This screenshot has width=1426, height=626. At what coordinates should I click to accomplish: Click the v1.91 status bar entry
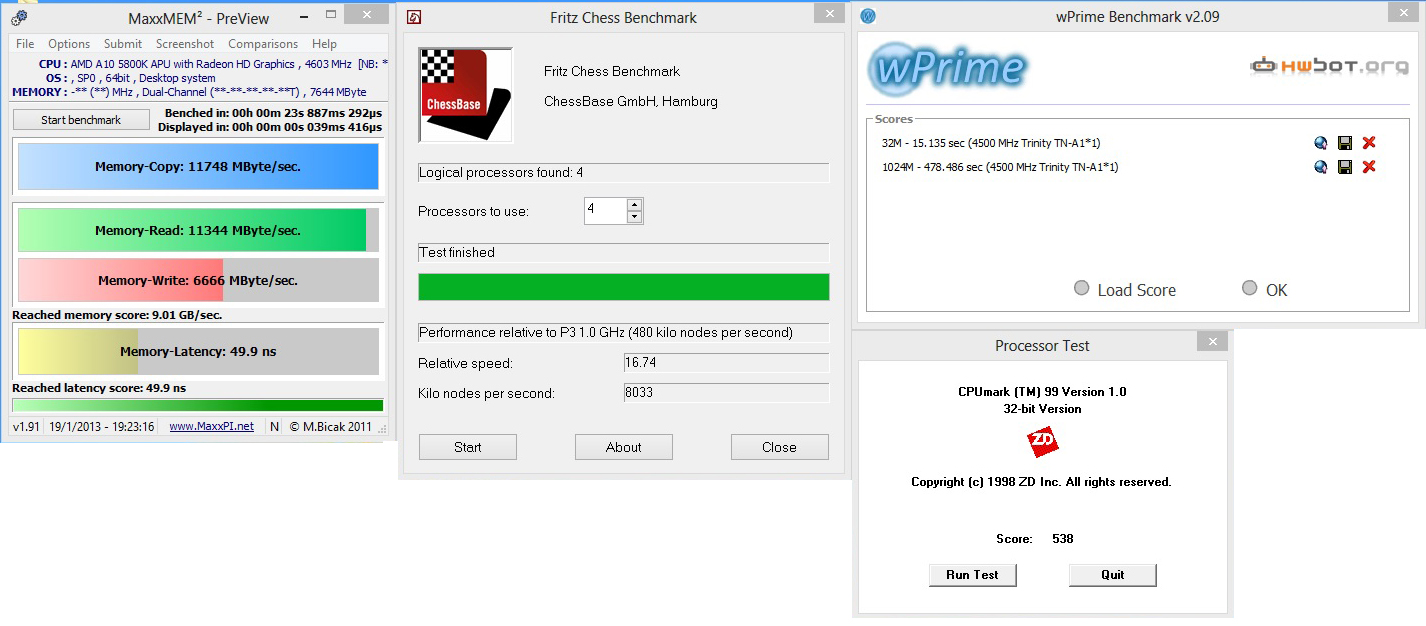point(26,426)
